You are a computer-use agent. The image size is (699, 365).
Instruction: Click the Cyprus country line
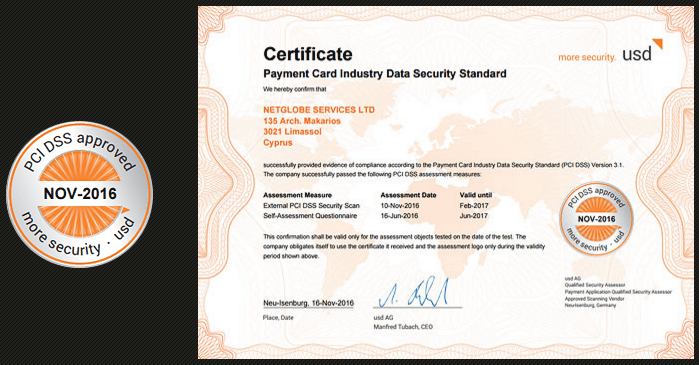[278, 143]
